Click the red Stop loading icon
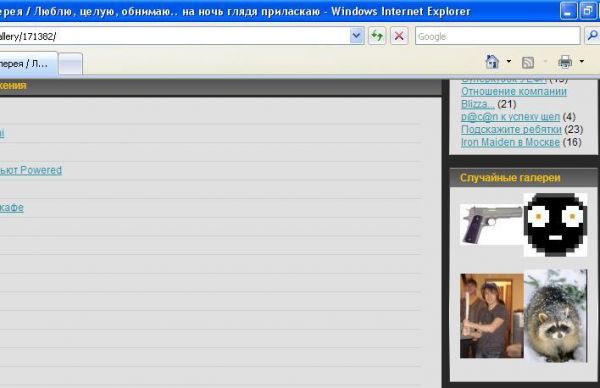Screen dimensions: 600x388 pos(399,36)
